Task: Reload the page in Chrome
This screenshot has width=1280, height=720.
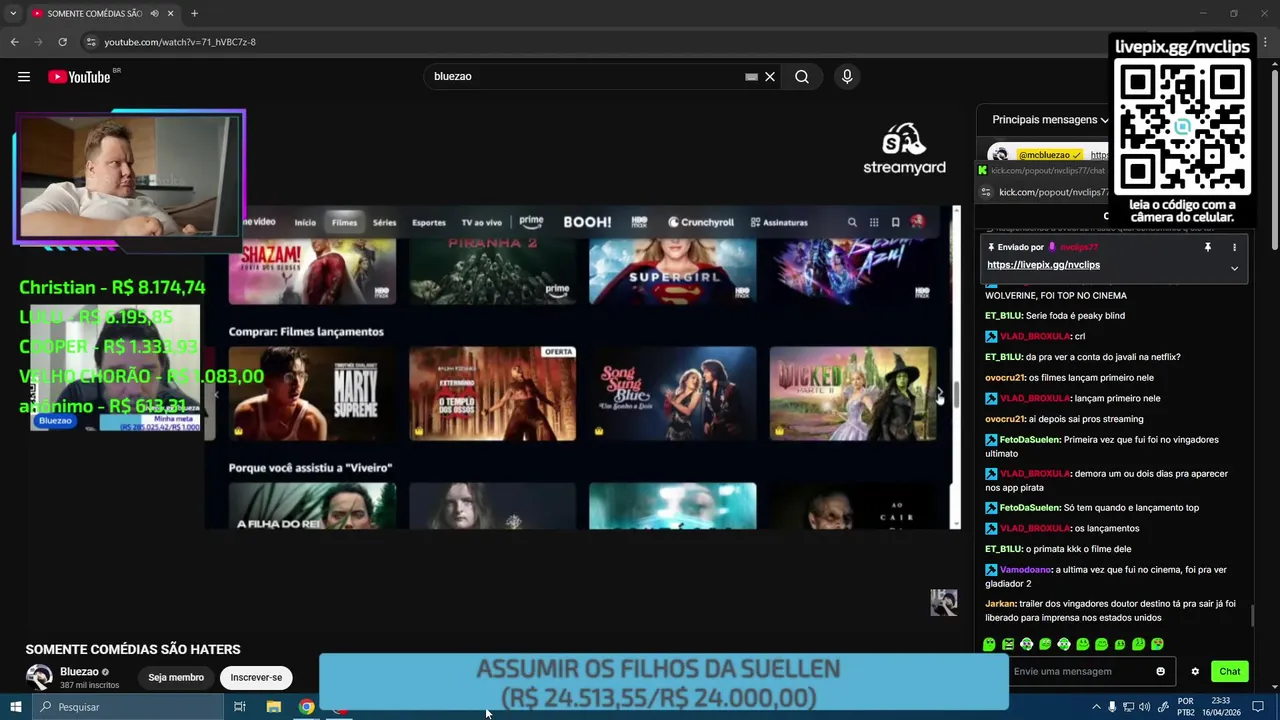Action: pos(62,42)
